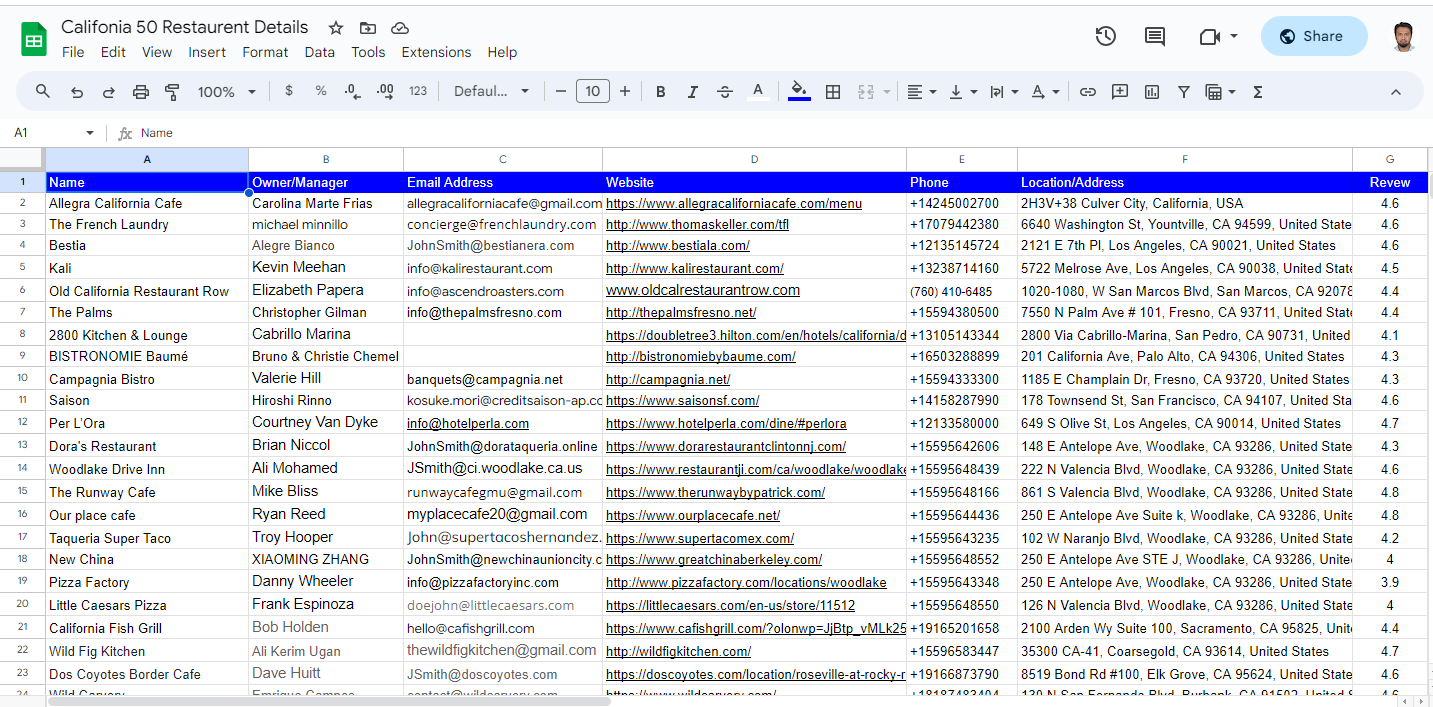Star the document title
The image size is (1433, 707).
click(336, 28)
